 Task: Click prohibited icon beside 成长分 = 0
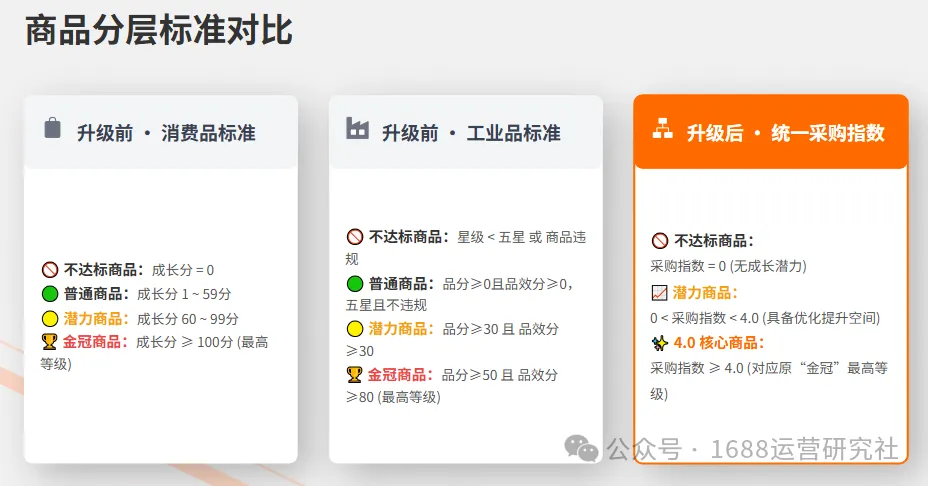pyautogui.click(x=50, y=270)
